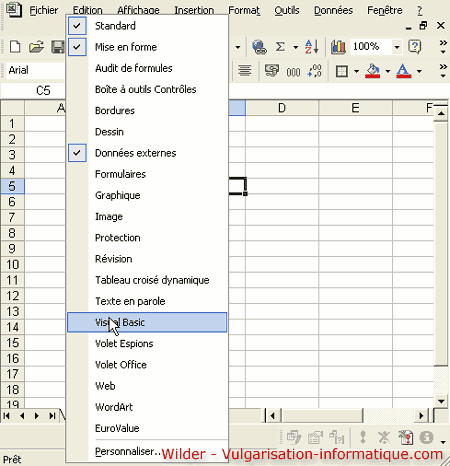Viewport: 450px width, 466px height.
Task: Click the horizontal scrollbar thumb
Action: coord(322,416)
